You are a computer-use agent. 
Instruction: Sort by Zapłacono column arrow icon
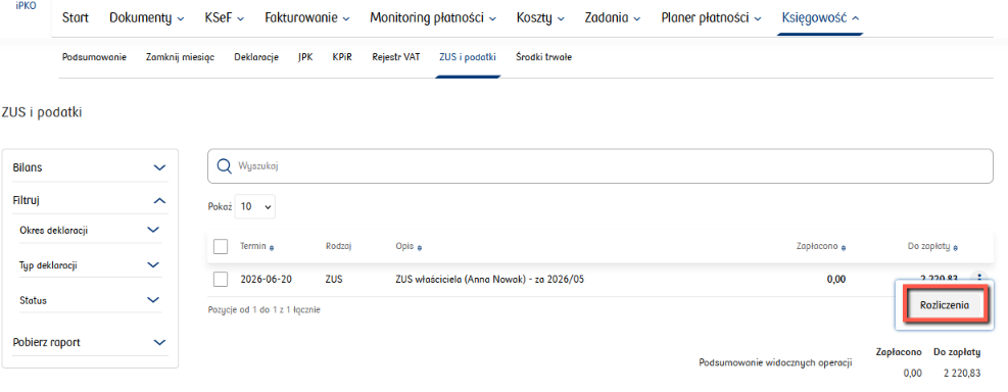coord(843,247)
